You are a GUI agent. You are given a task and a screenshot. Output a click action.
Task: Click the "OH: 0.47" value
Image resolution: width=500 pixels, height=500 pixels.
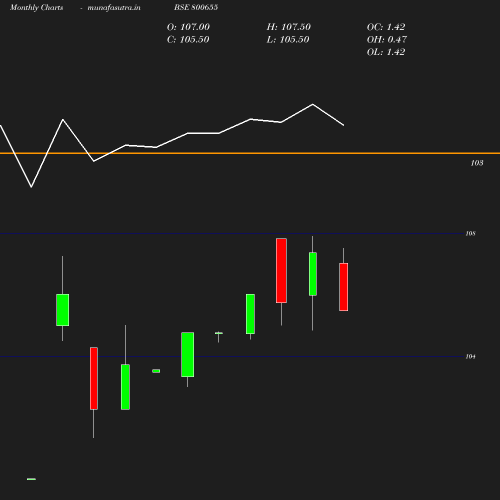(x=387, y=40)
